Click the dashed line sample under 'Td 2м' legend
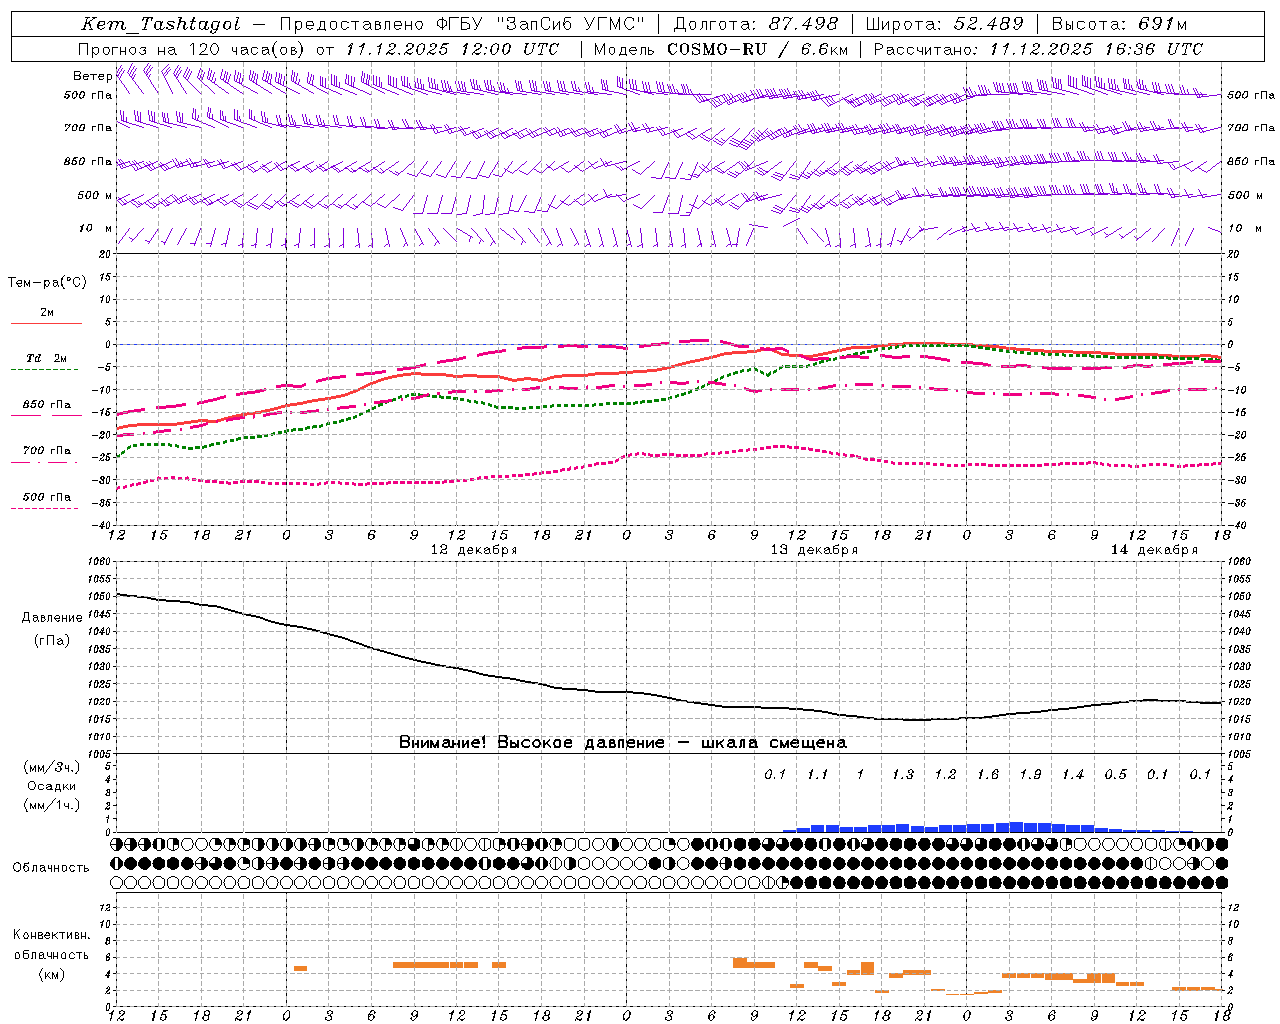This screenshot has width=1280, height=1024. (46, 370)
